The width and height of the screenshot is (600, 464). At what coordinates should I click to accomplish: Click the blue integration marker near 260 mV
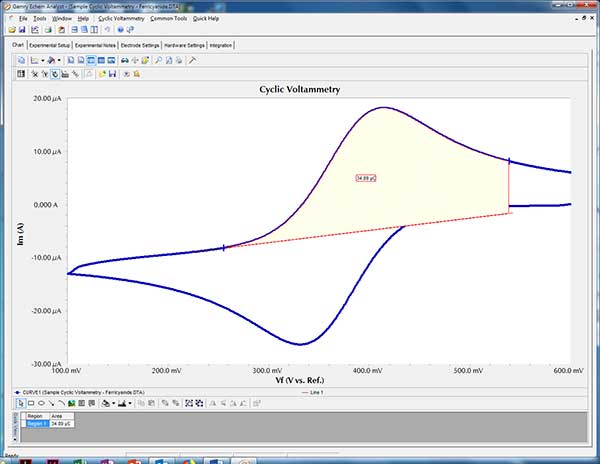click(223, 248)
